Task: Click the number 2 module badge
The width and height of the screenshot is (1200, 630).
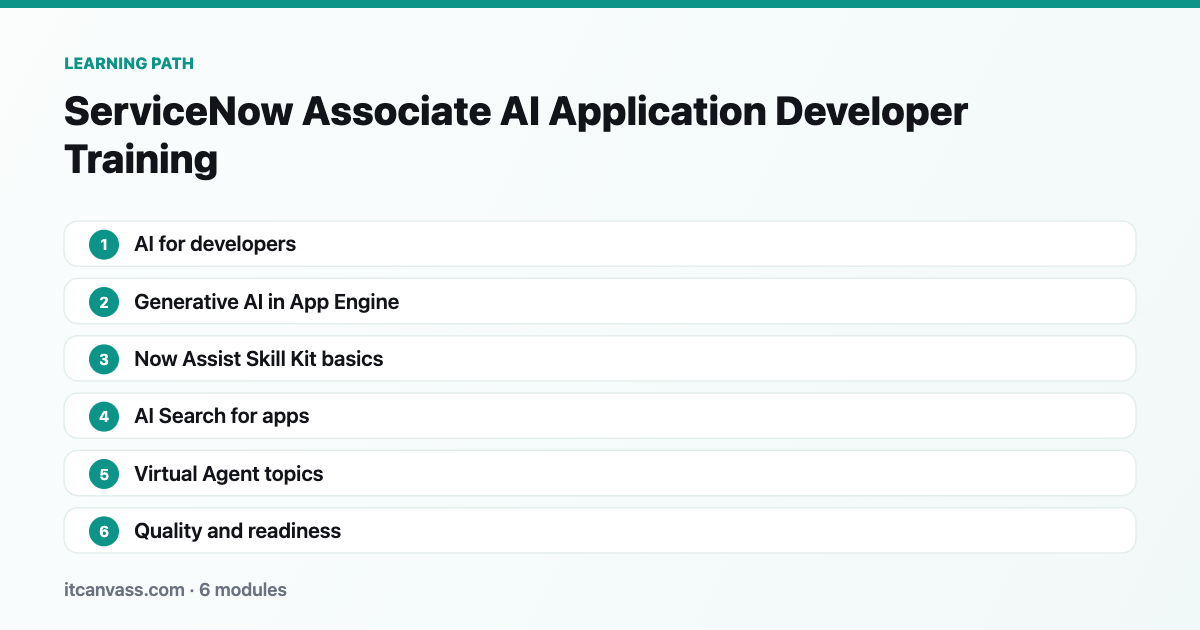Action: 104,301
